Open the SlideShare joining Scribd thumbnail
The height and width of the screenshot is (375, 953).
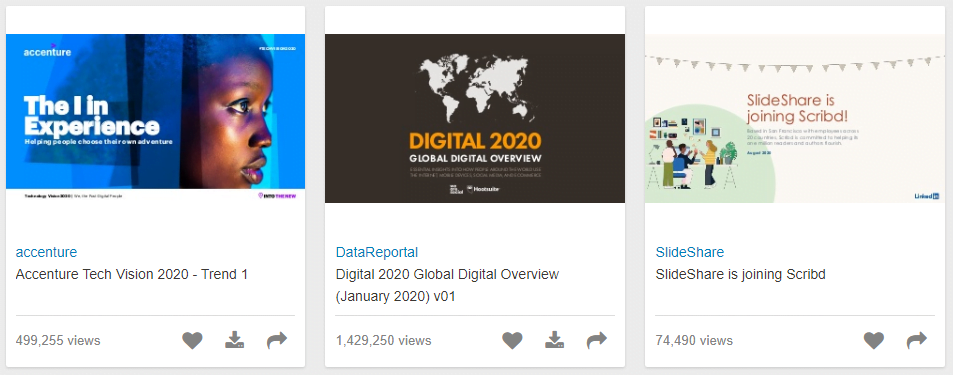tap(795, 119)
